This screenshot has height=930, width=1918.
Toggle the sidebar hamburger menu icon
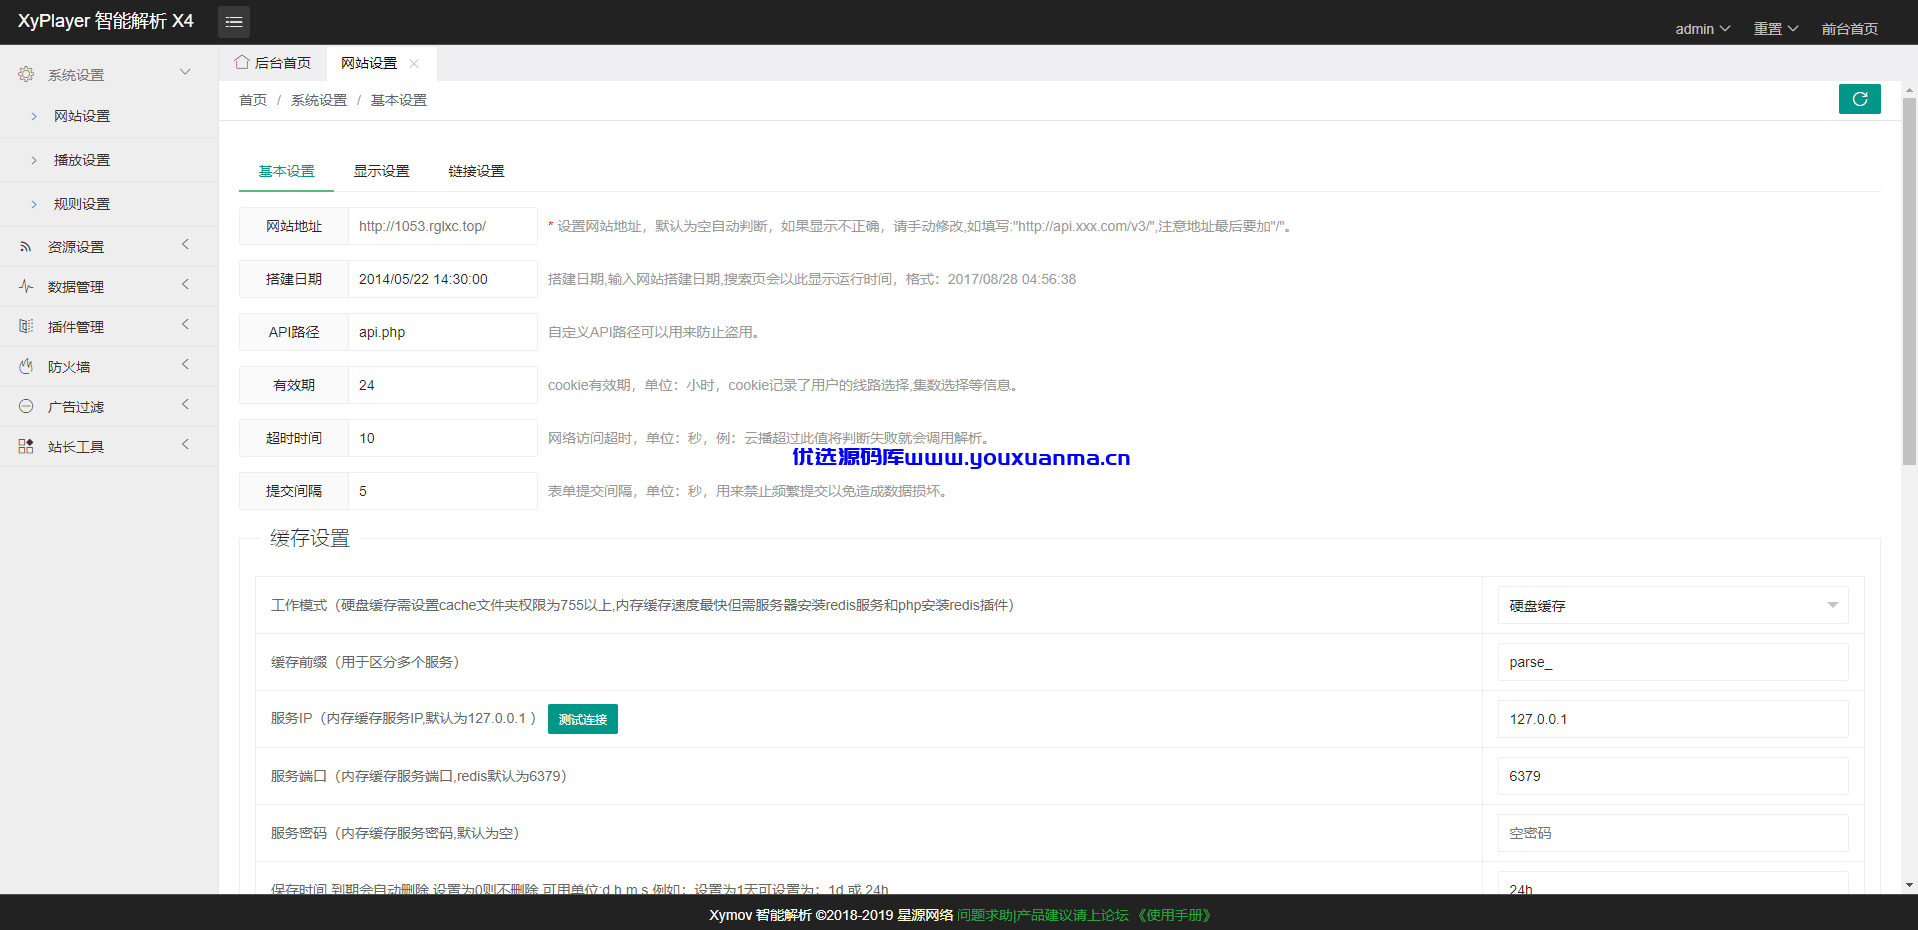tap(234, 22)
